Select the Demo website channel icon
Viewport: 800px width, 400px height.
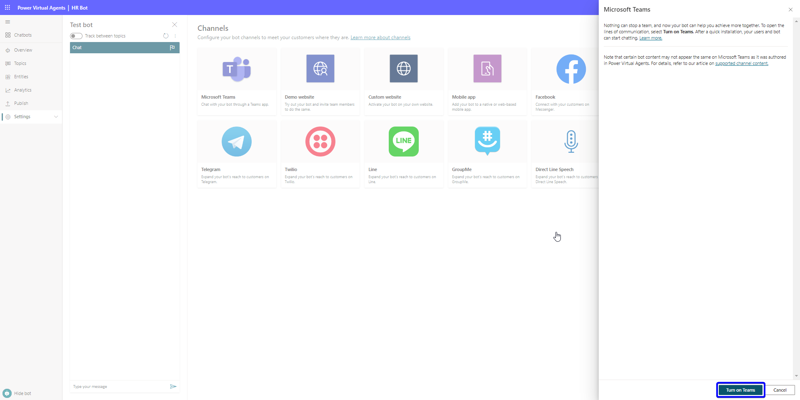coord(320,68)
